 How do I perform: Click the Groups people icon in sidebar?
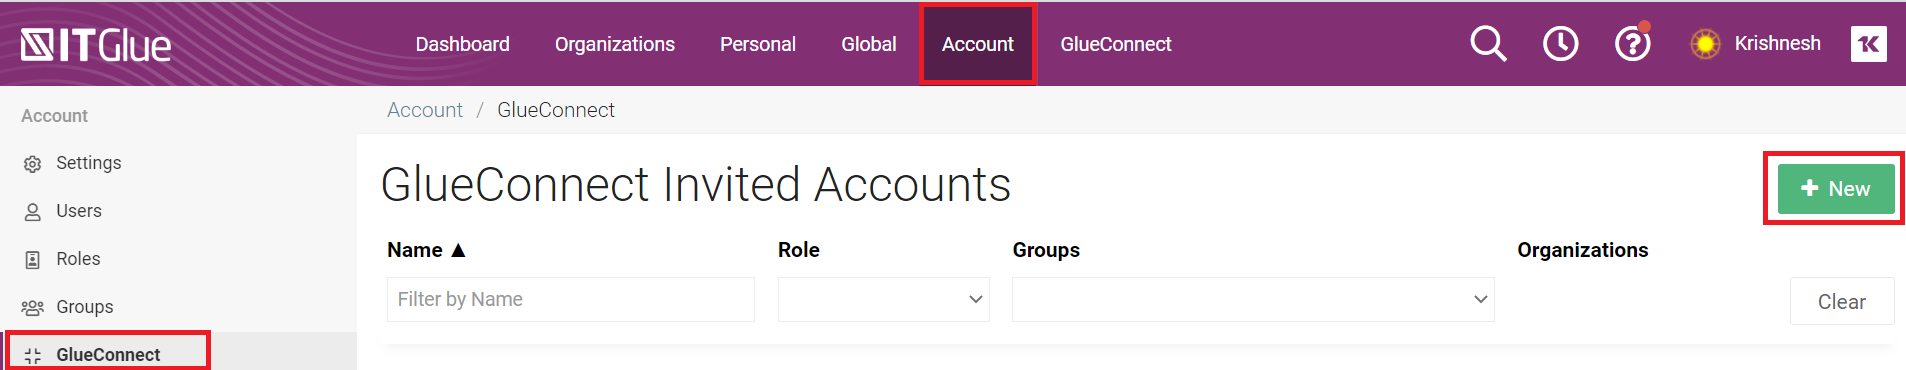pyautogui.click(x=33, y=308)
